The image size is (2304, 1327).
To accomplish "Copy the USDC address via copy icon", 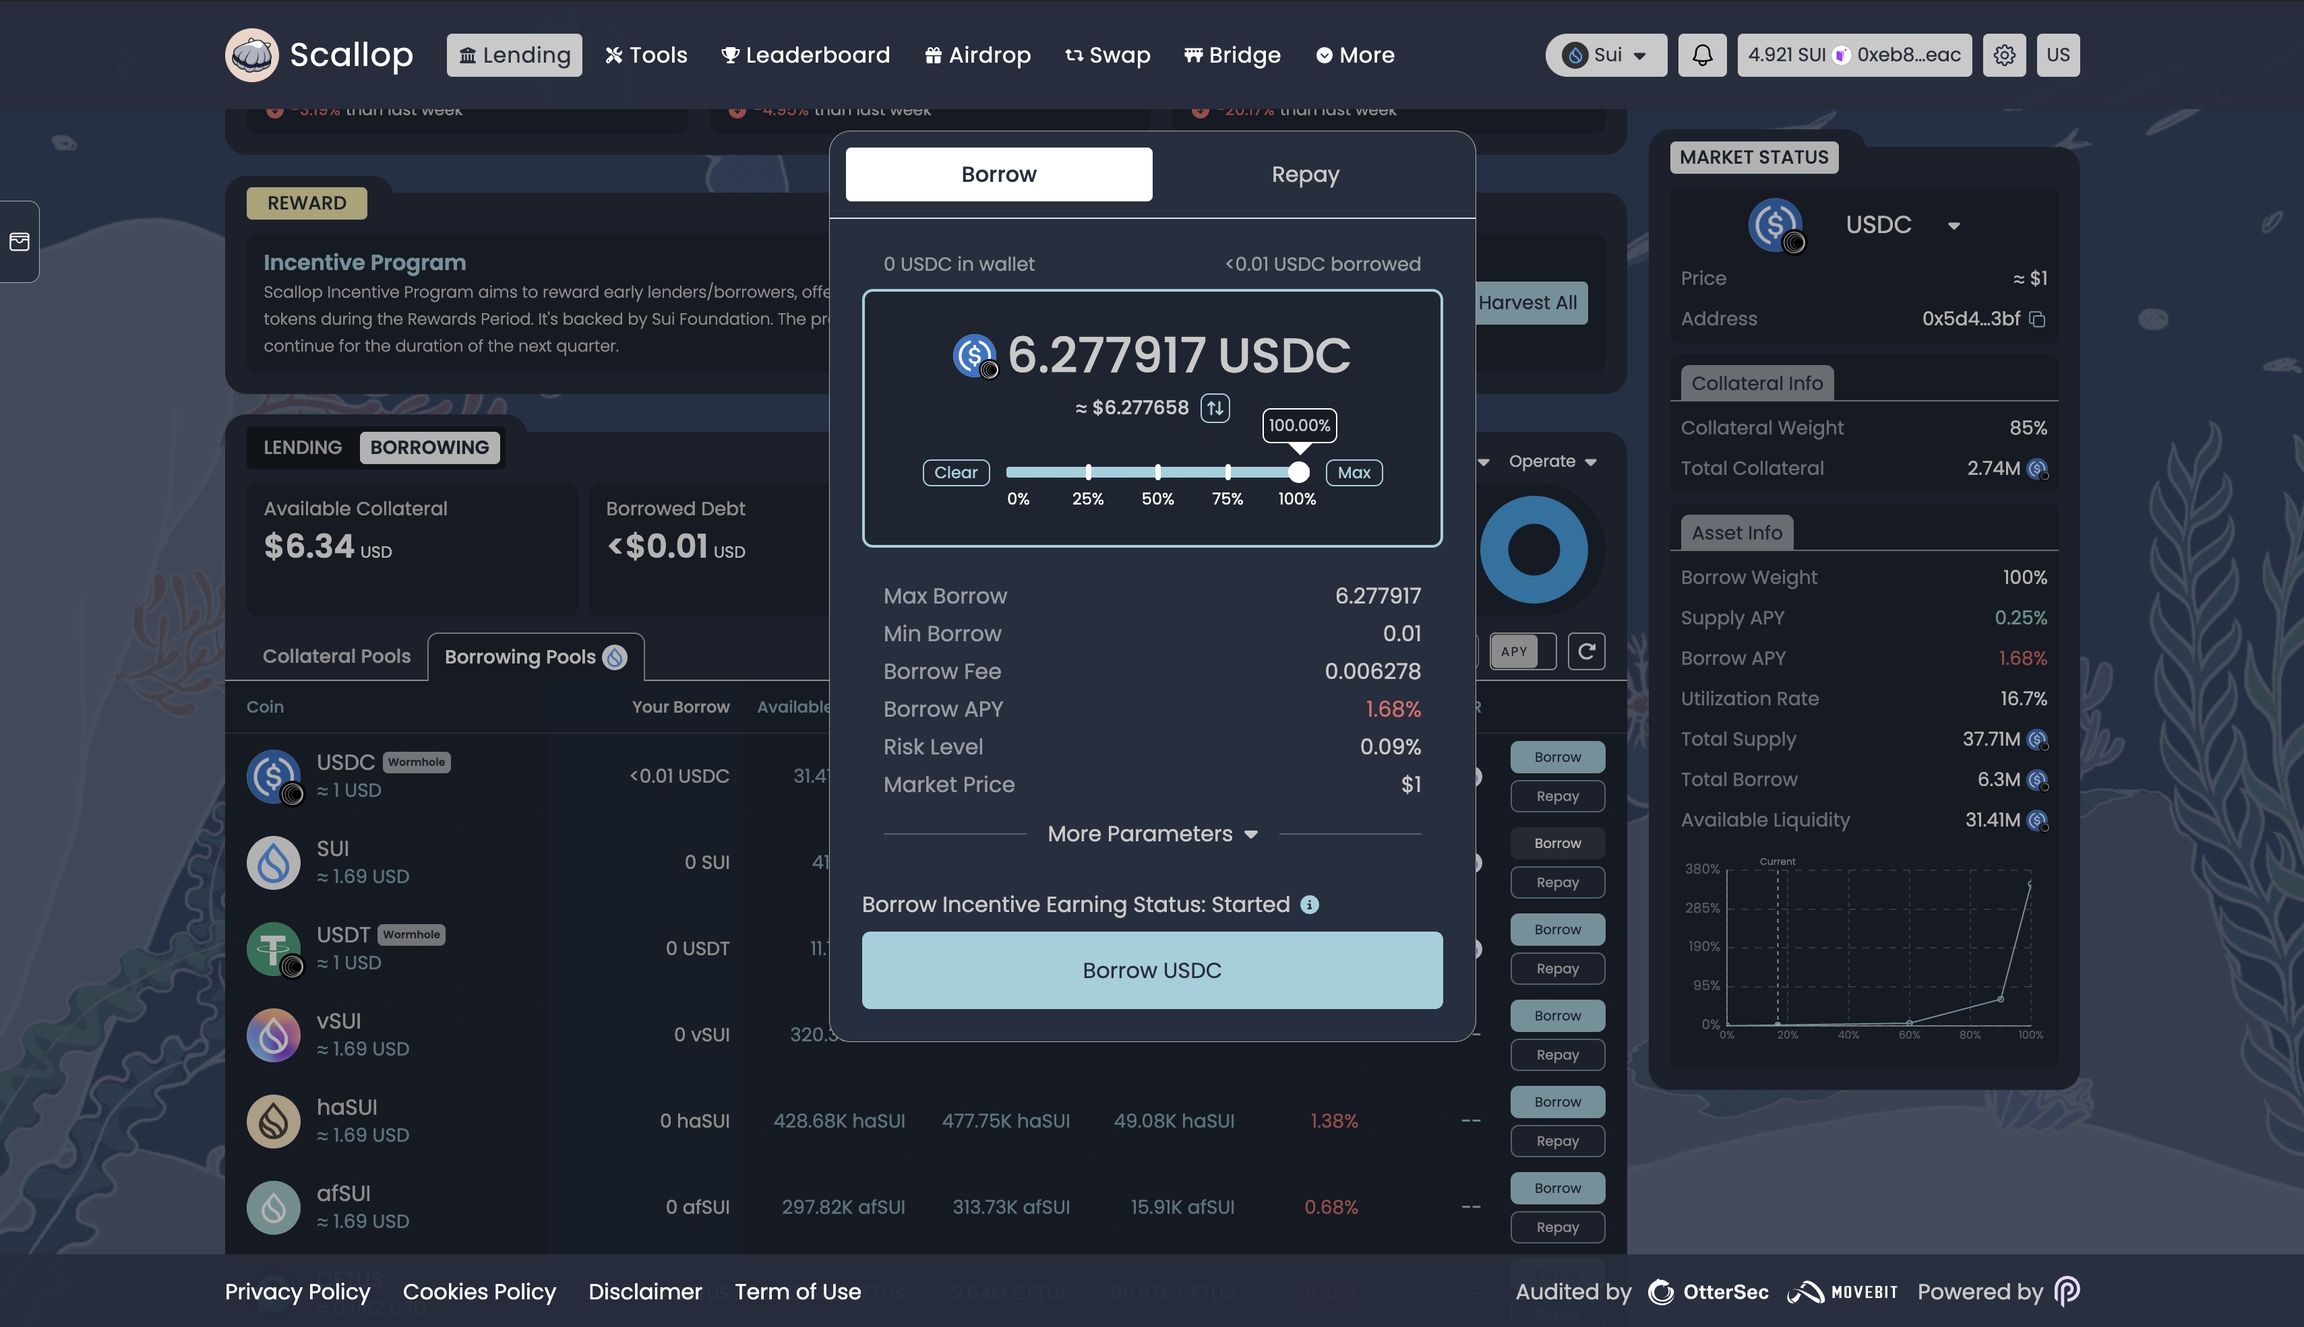I will click(2037, 319).
